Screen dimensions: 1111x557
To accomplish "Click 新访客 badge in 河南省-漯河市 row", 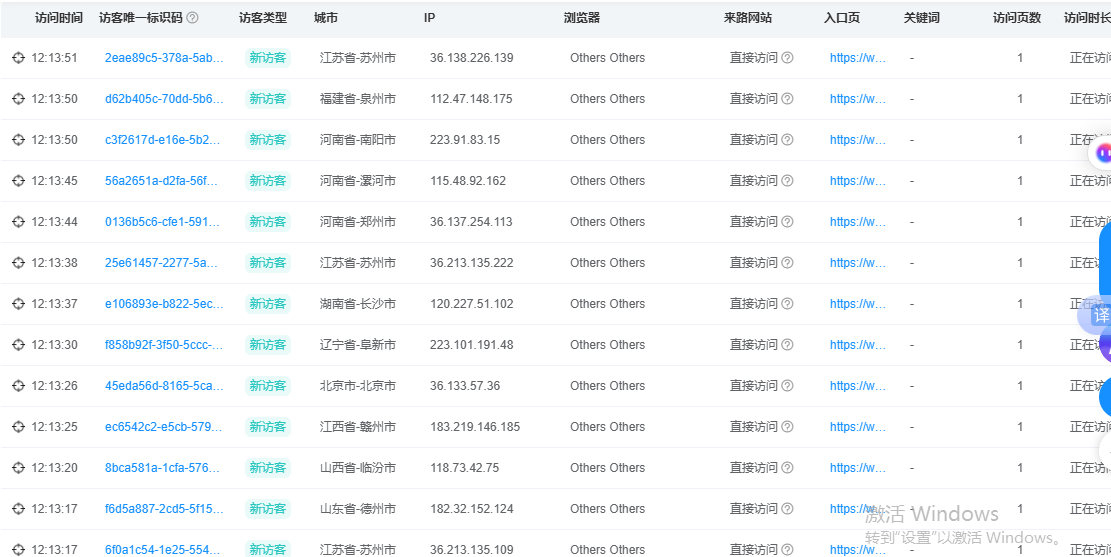I will pyautogui.click(x=268, y=181).
